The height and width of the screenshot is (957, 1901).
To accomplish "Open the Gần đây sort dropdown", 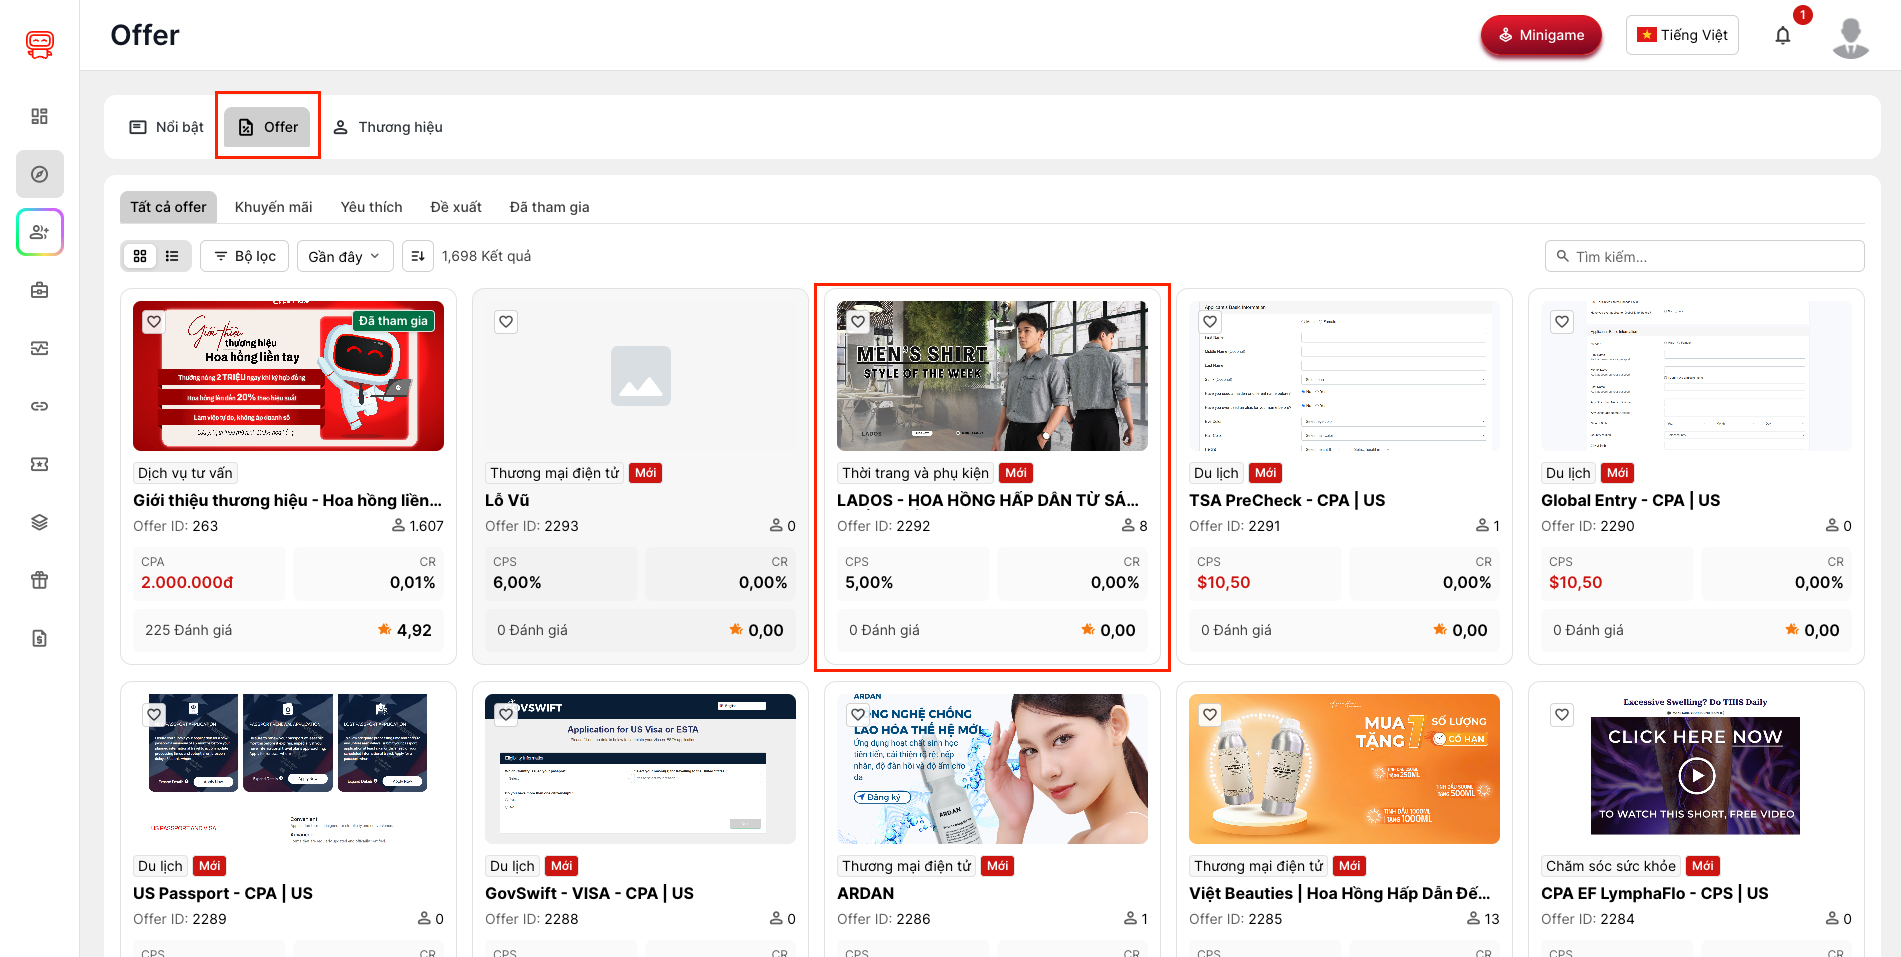I will coord(345,256).
